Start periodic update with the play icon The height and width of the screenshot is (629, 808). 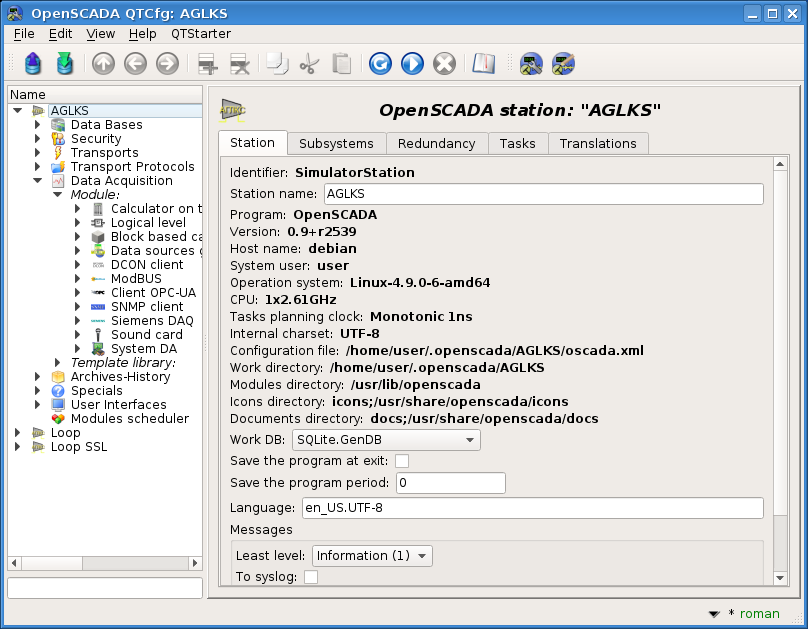tap(412, 64)
